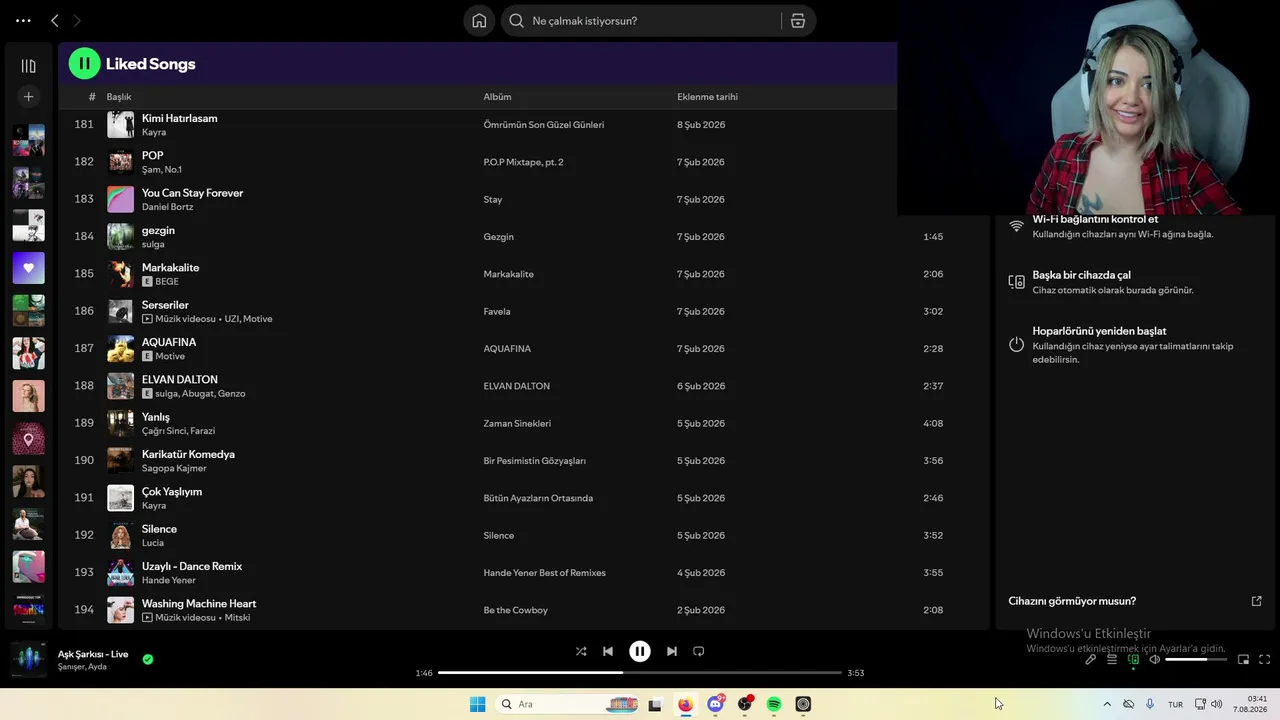Open Spotify from the taskbar
The image size is (1280, 720).
(774, 704)
